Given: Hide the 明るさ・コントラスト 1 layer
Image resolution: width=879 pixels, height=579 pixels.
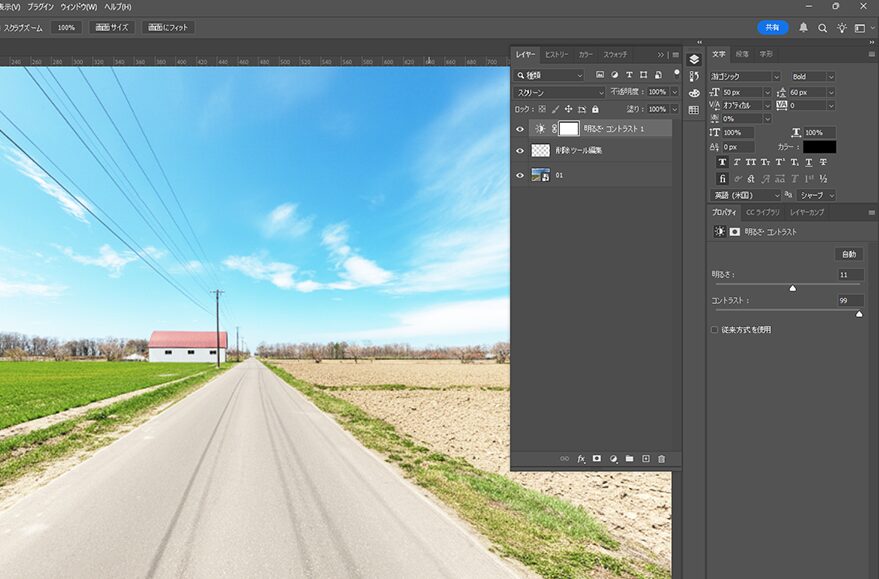Looking at the screenshot, I should (x=519, y=129).
